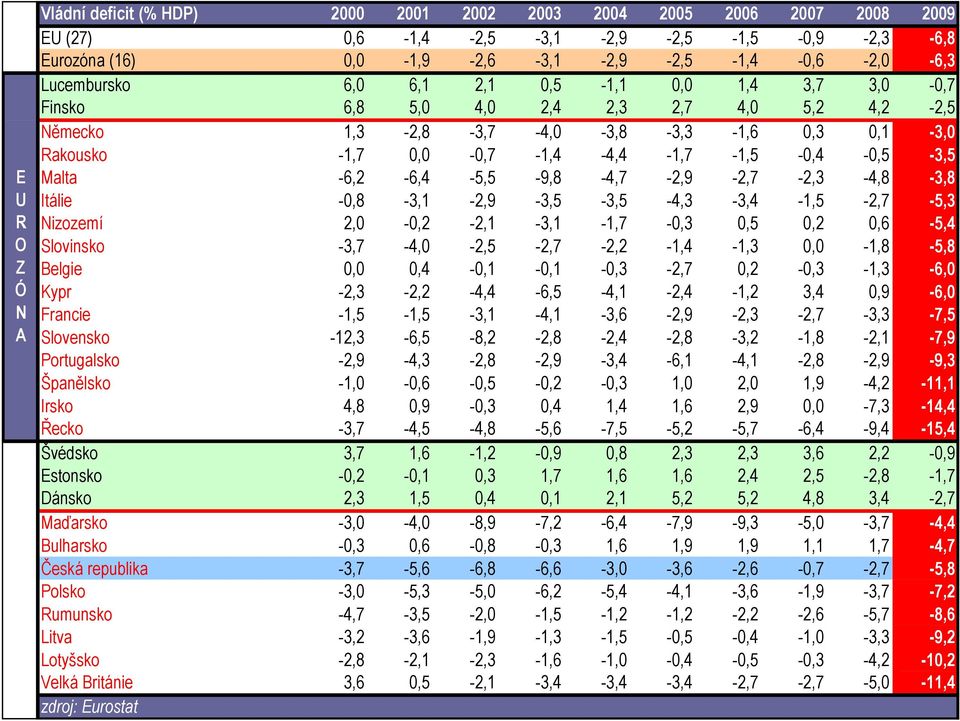Image resolution: width=960 pixels, height=721 pixels.
Task: Select the Polsko row label
Action: [x=62, y=592]
